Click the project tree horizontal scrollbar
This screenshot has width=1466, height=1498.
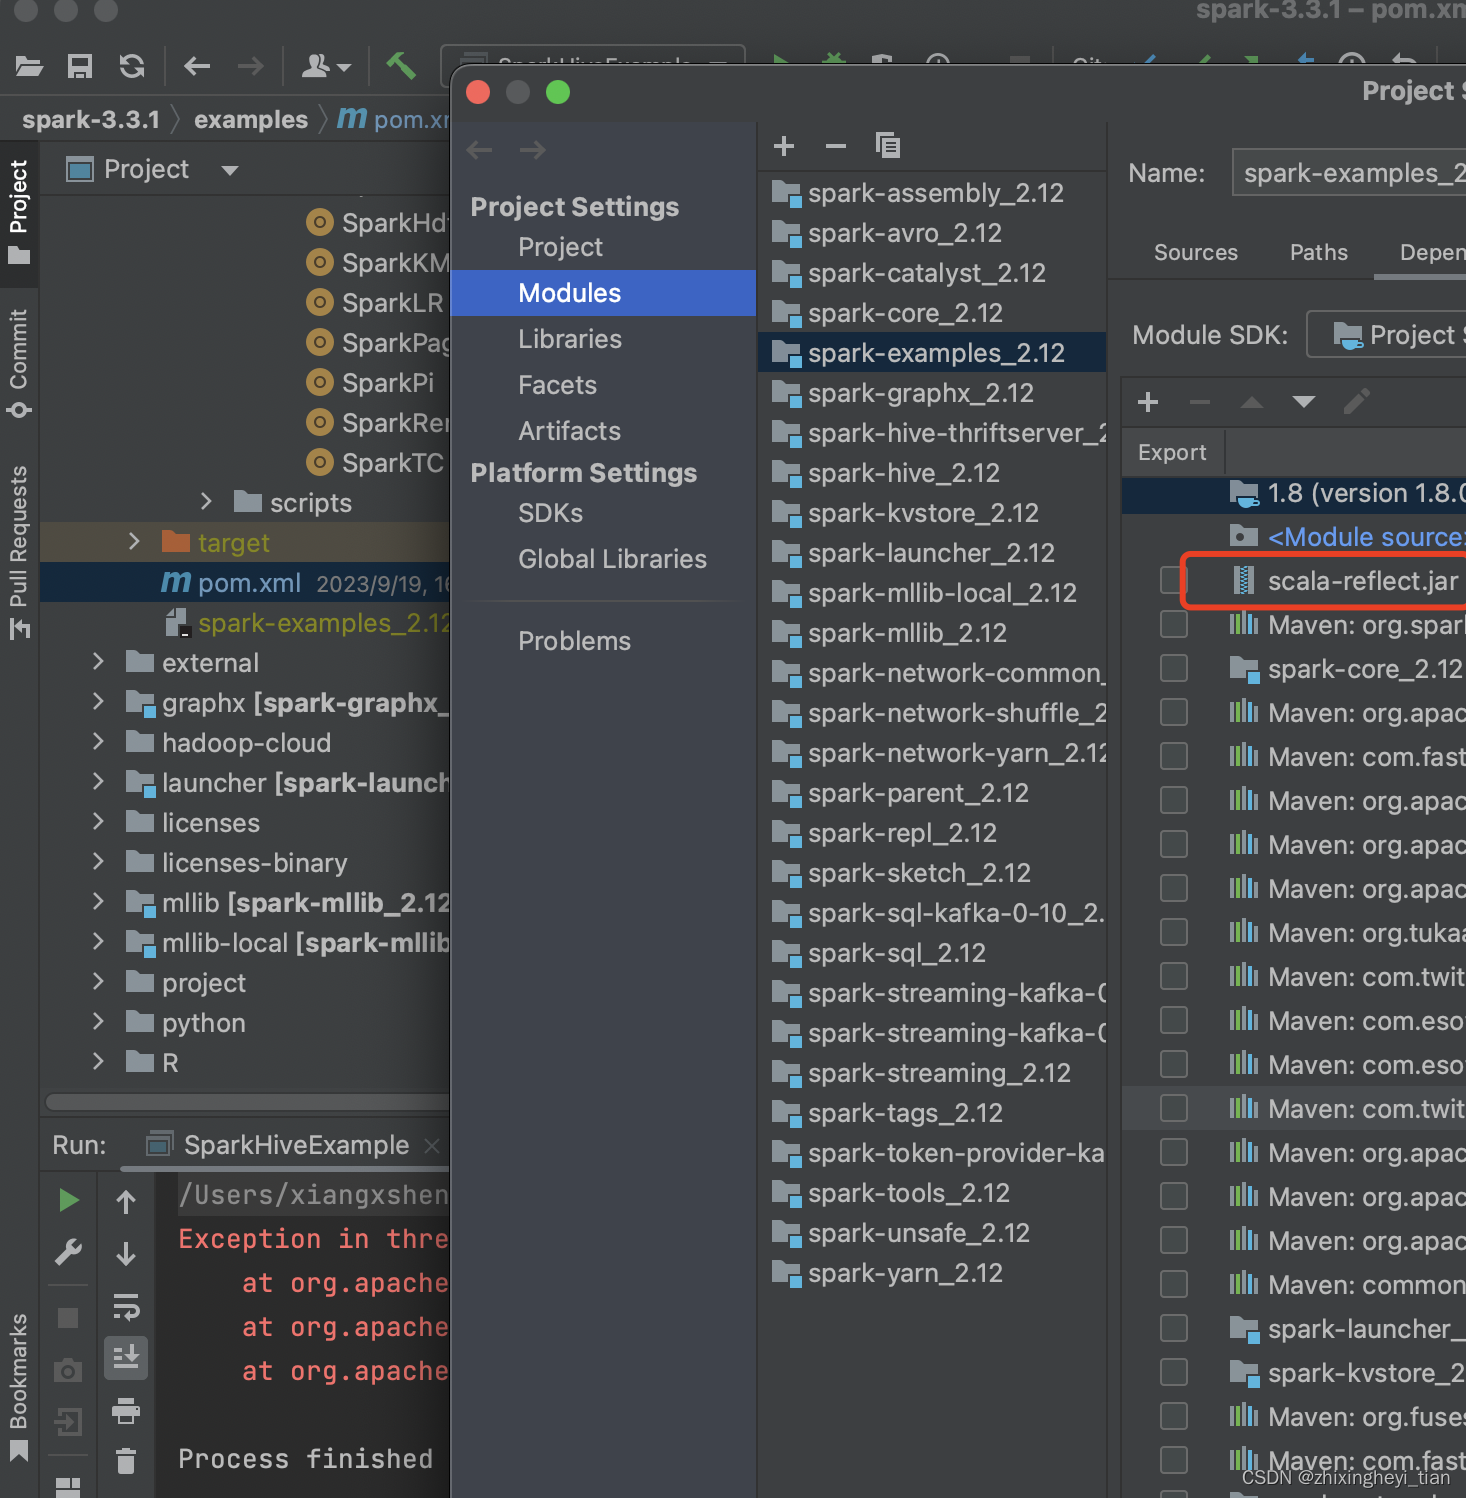click(248, 1102)
